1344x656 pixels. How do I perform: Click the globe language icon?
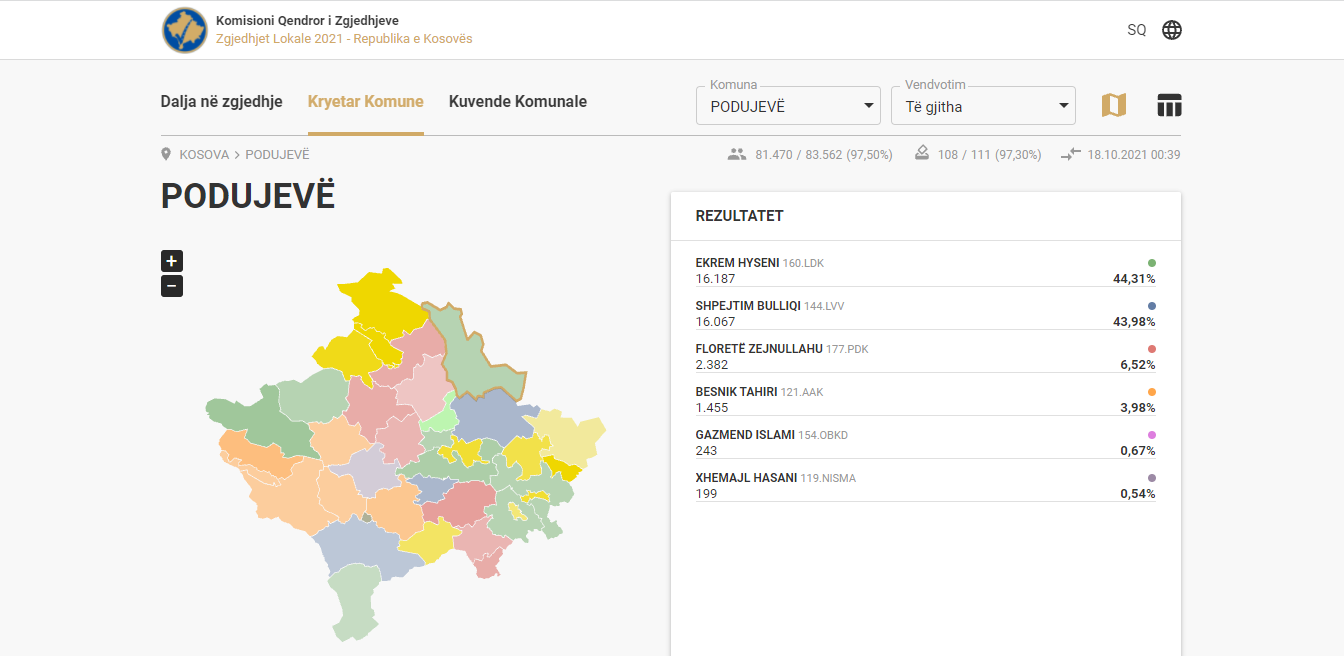tap(1172, 30)
